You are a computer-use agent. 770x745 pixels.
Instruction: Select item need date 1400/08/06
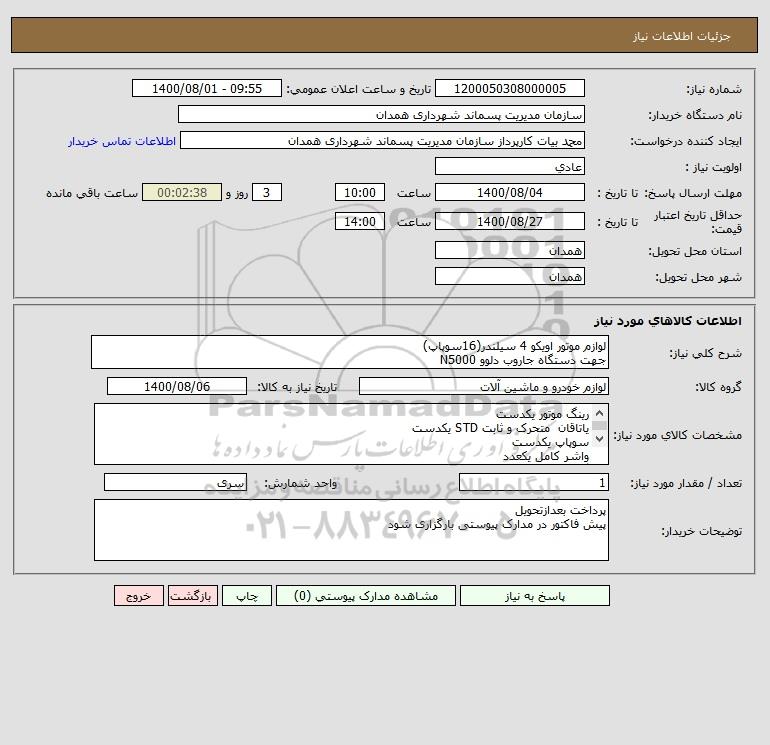point(177,386)
